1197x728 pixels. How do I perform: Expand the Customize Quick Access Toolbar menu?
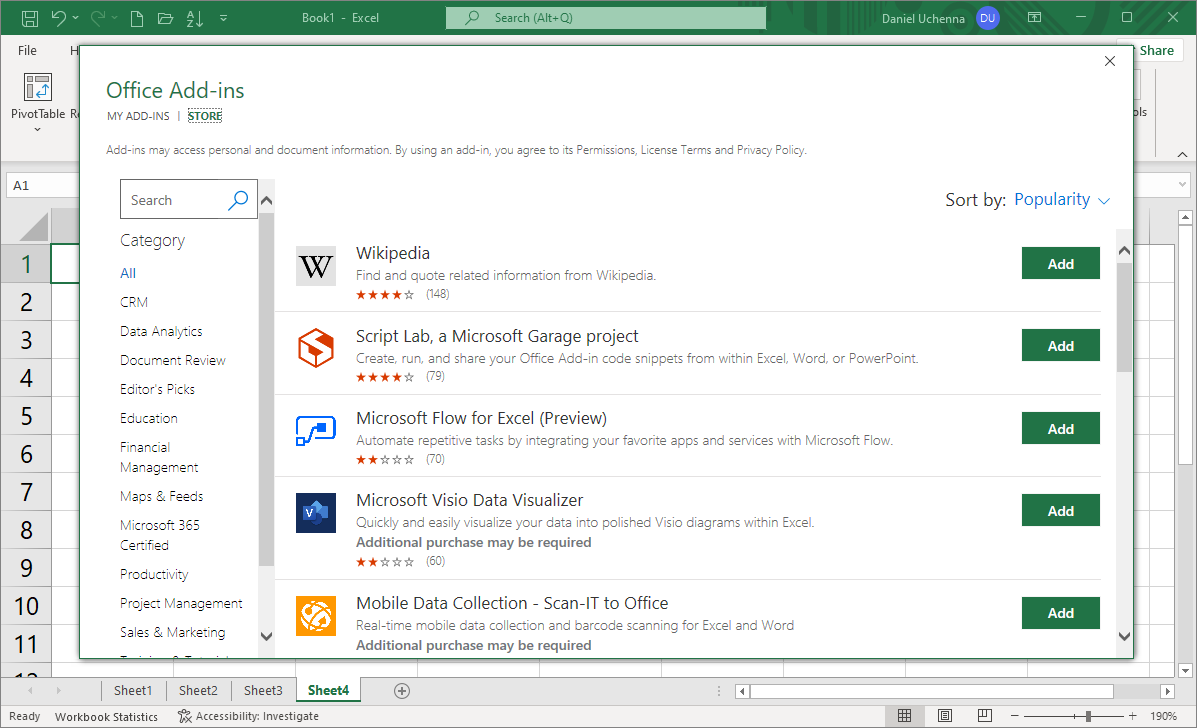[222, 18]
